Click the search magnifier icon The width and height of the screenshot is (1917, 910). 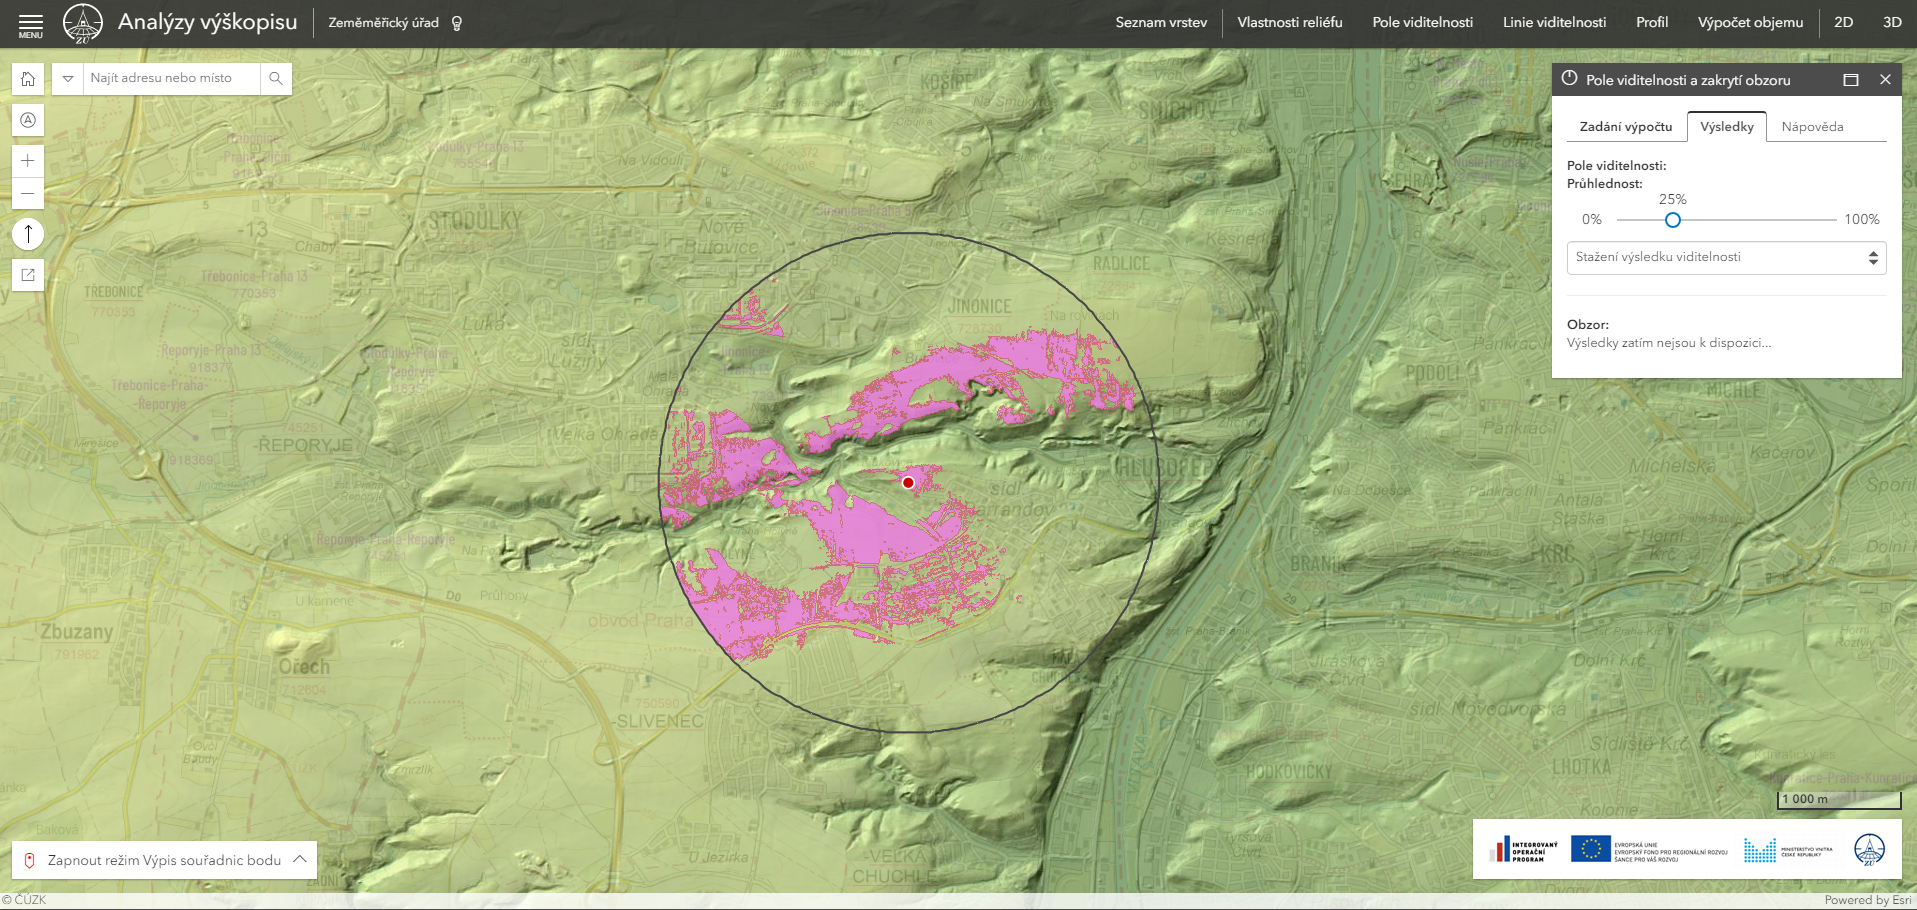(x=276, y=78)
